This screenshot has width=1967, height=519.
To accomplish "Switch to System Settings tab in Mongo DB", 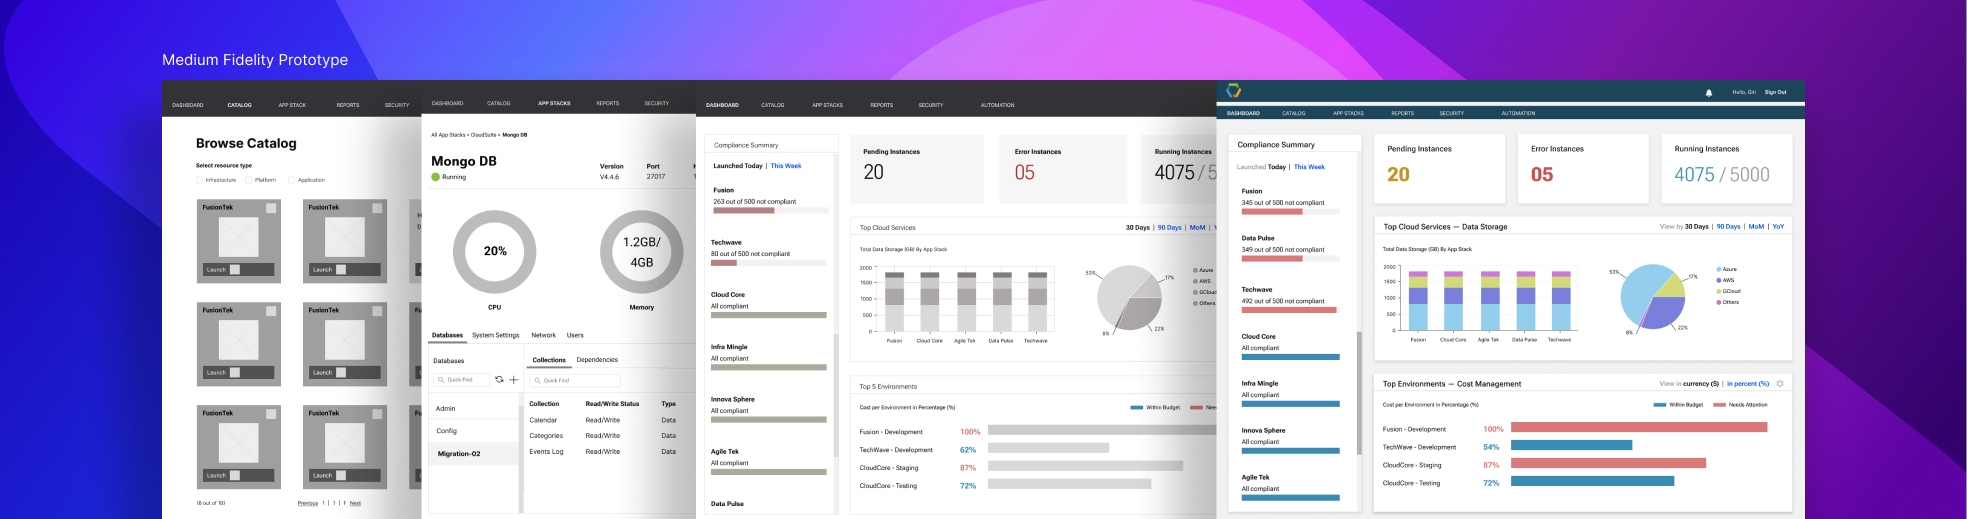I will (496, 335).
